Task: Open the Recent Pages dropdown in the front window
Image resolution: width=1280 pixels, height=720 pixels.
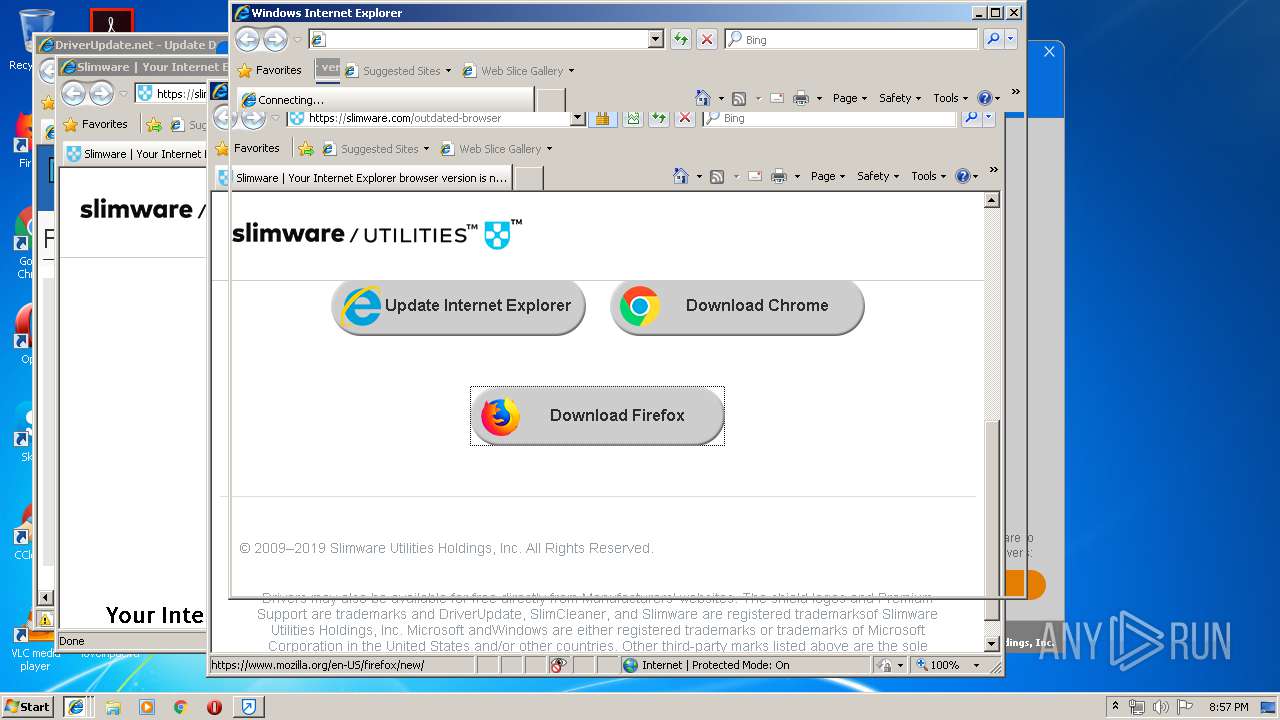Action: tap(297, 40)
